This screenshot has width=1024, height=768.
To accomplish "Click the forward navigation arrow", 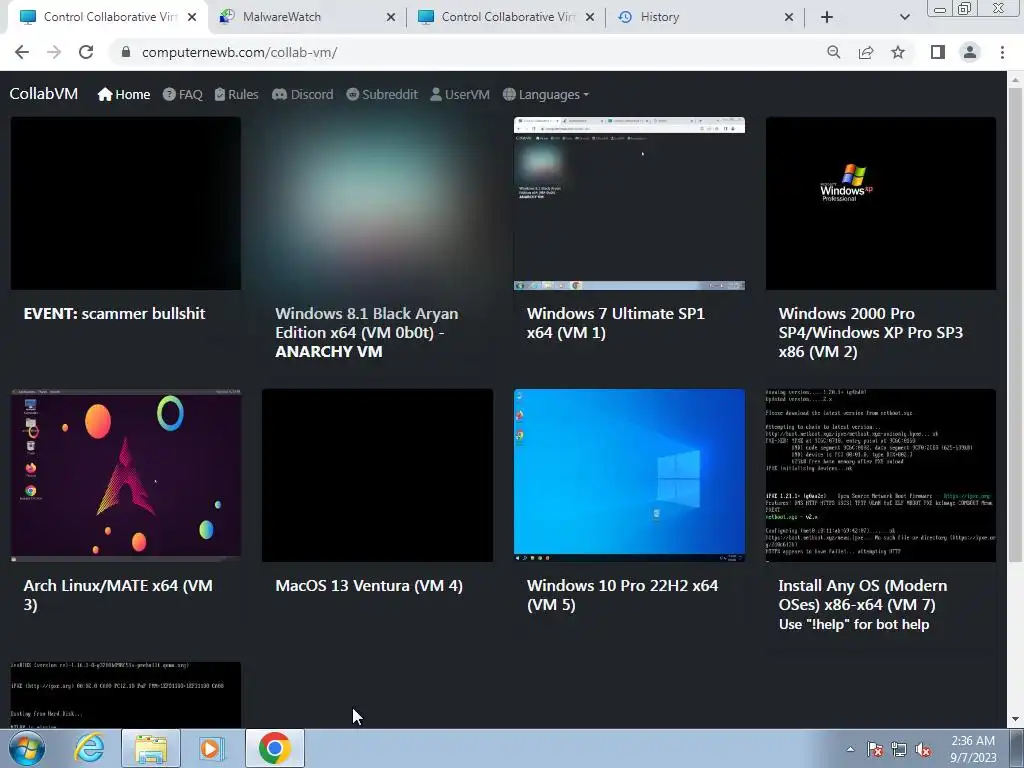I will (x=54, y=52).
